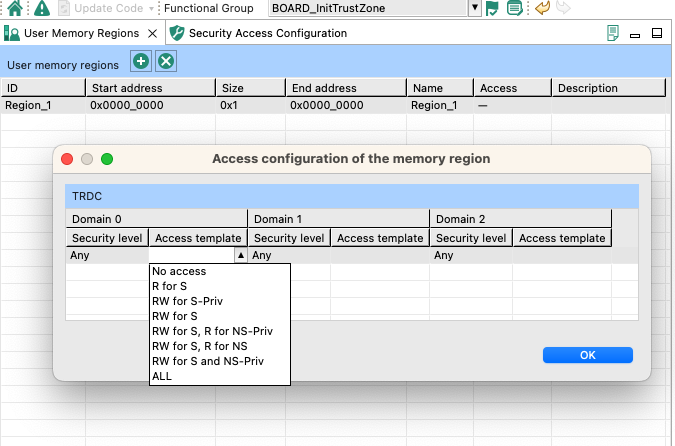Remove the selected user memory region
The height and width of the screenshot is (446, 675).
[x=166, y=62]
